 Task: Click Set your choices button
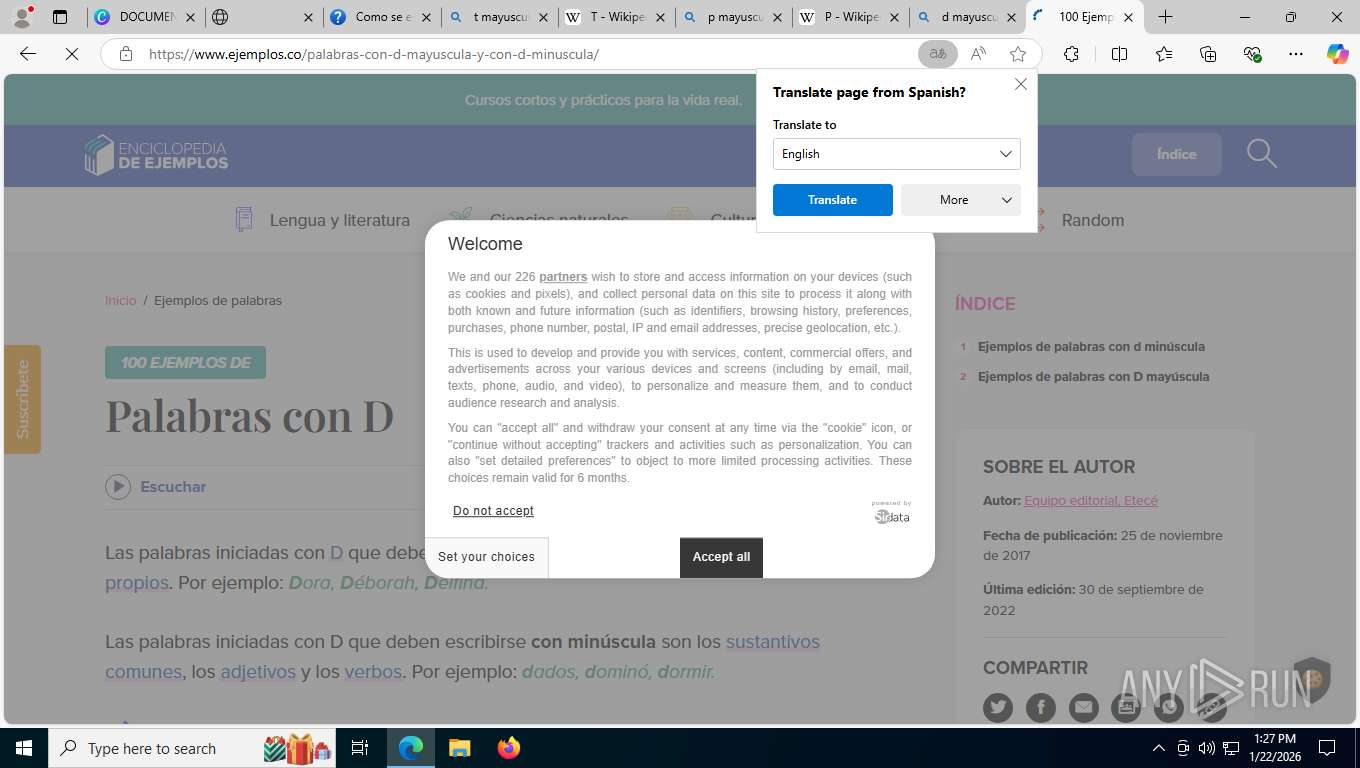point(486,557)
